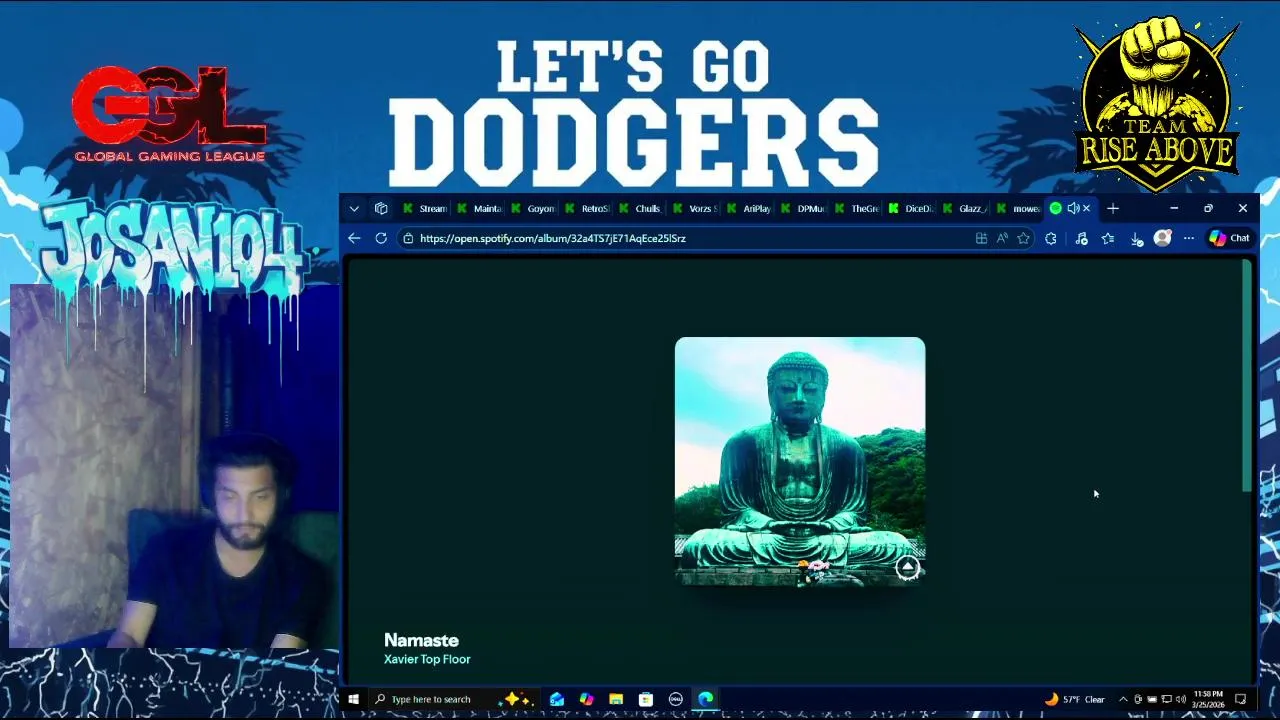
Task: Open the Xavier Top Floor artist link
Action: 427,659
